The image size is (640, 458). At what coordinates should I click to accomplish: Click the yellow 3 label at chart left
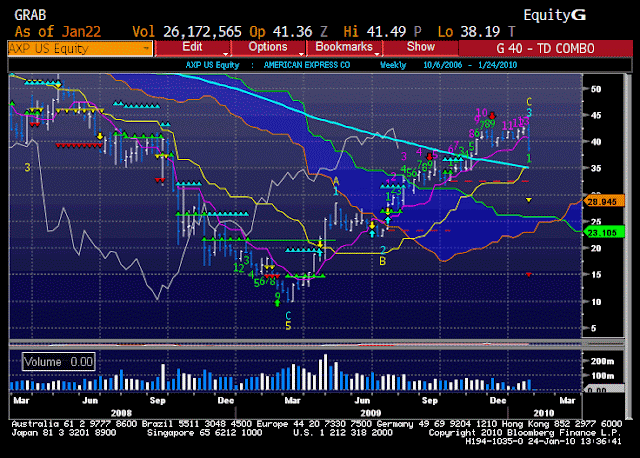(27, 167)
